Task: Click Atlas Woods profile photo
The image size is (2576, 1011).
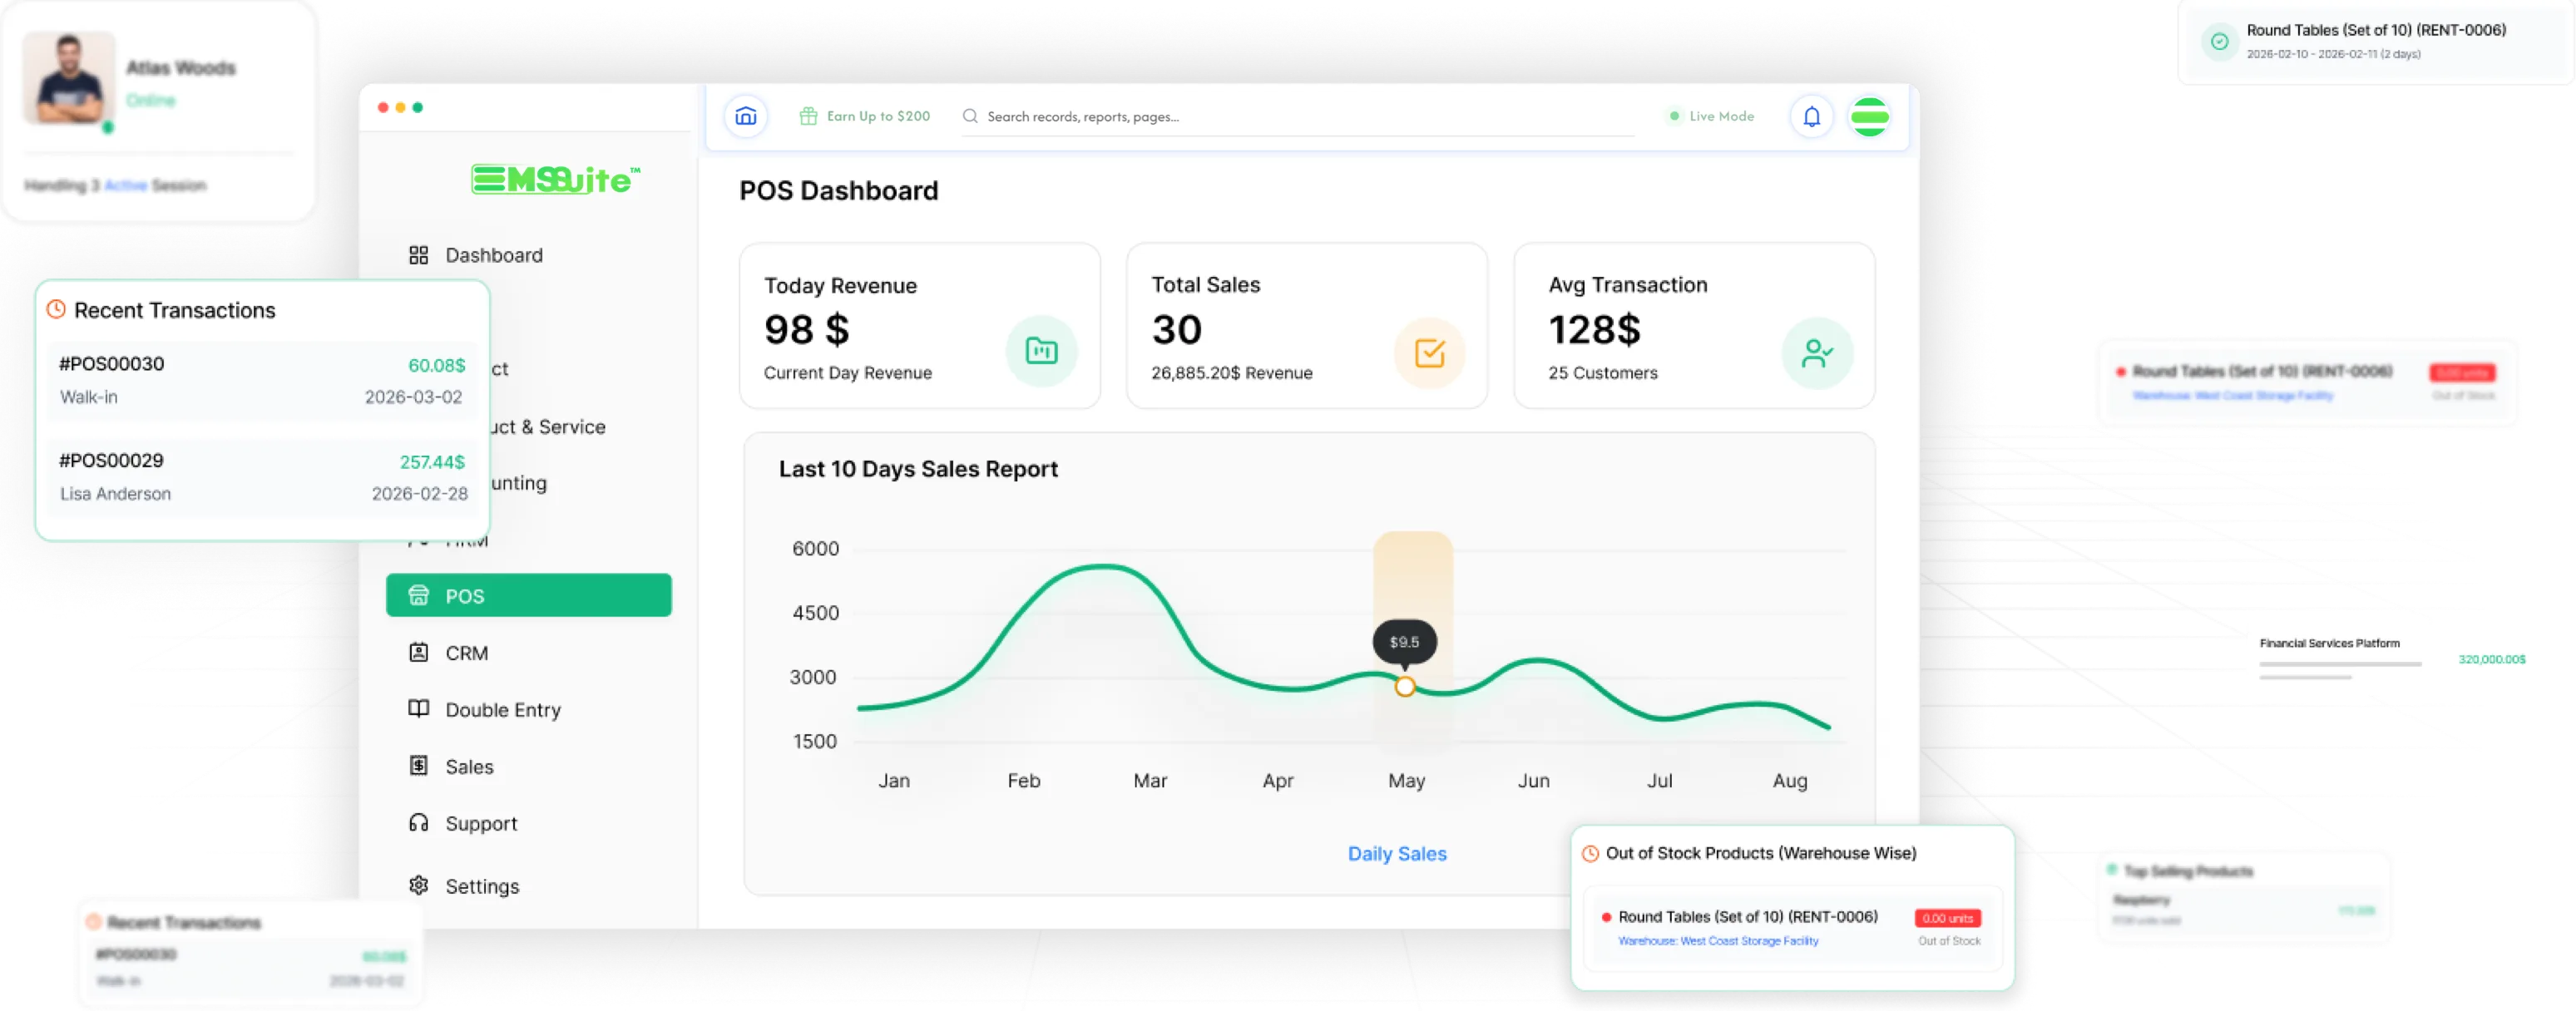Action: [x=69, y=78]
